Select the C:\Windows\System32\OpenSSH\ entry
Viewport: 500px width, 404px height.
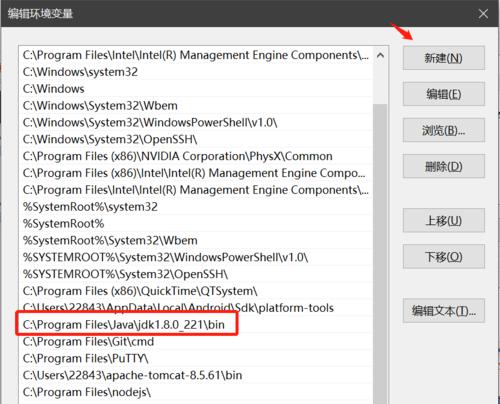[196, 139]
